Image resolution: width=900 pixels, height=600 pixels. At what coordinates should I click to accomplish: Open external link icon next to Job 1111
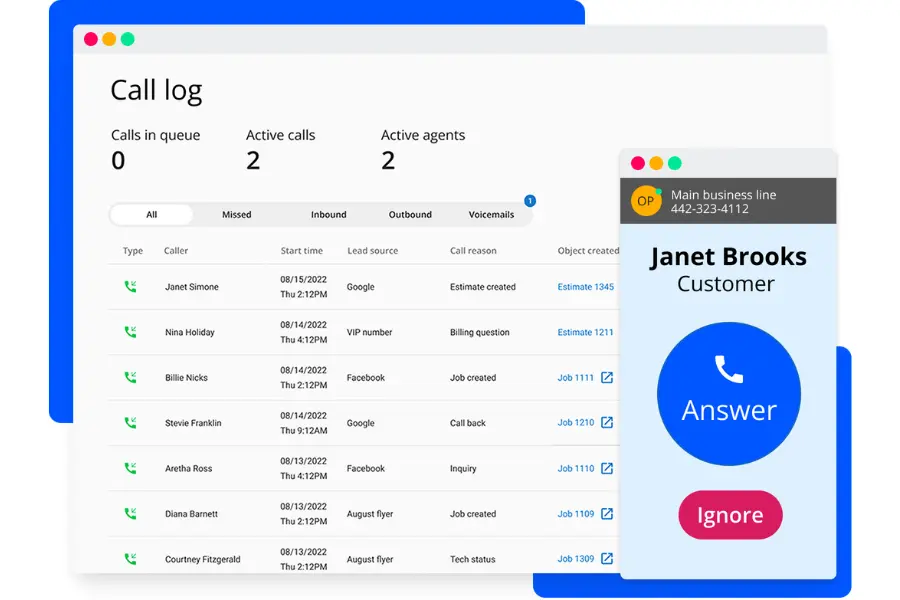coord(607,377)
